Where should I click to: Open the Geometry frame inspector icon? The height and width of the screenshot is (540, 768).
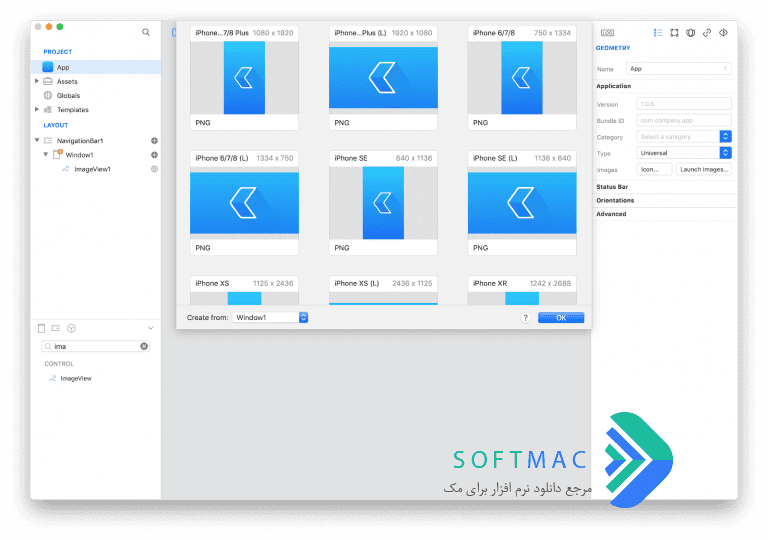[674, 33]
